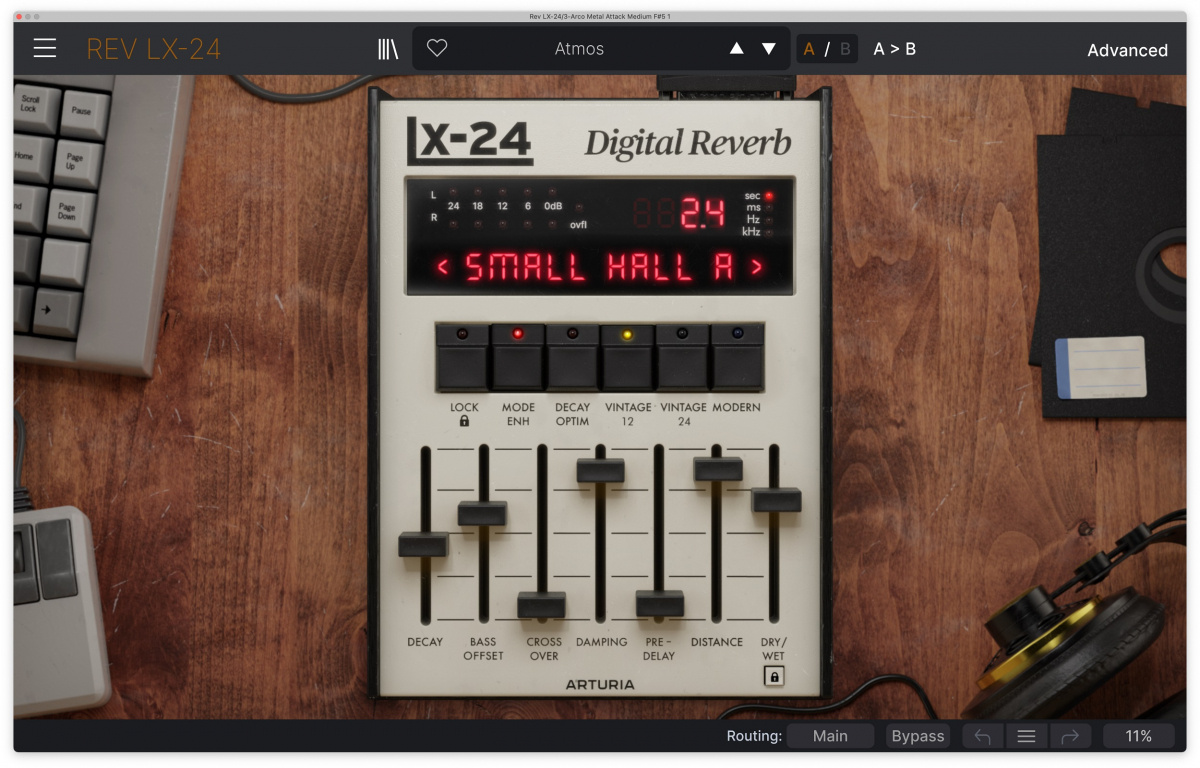The image size is (1200, 768).
Task: Click the 11% CPU meter display
Action: coord(1139,735)
